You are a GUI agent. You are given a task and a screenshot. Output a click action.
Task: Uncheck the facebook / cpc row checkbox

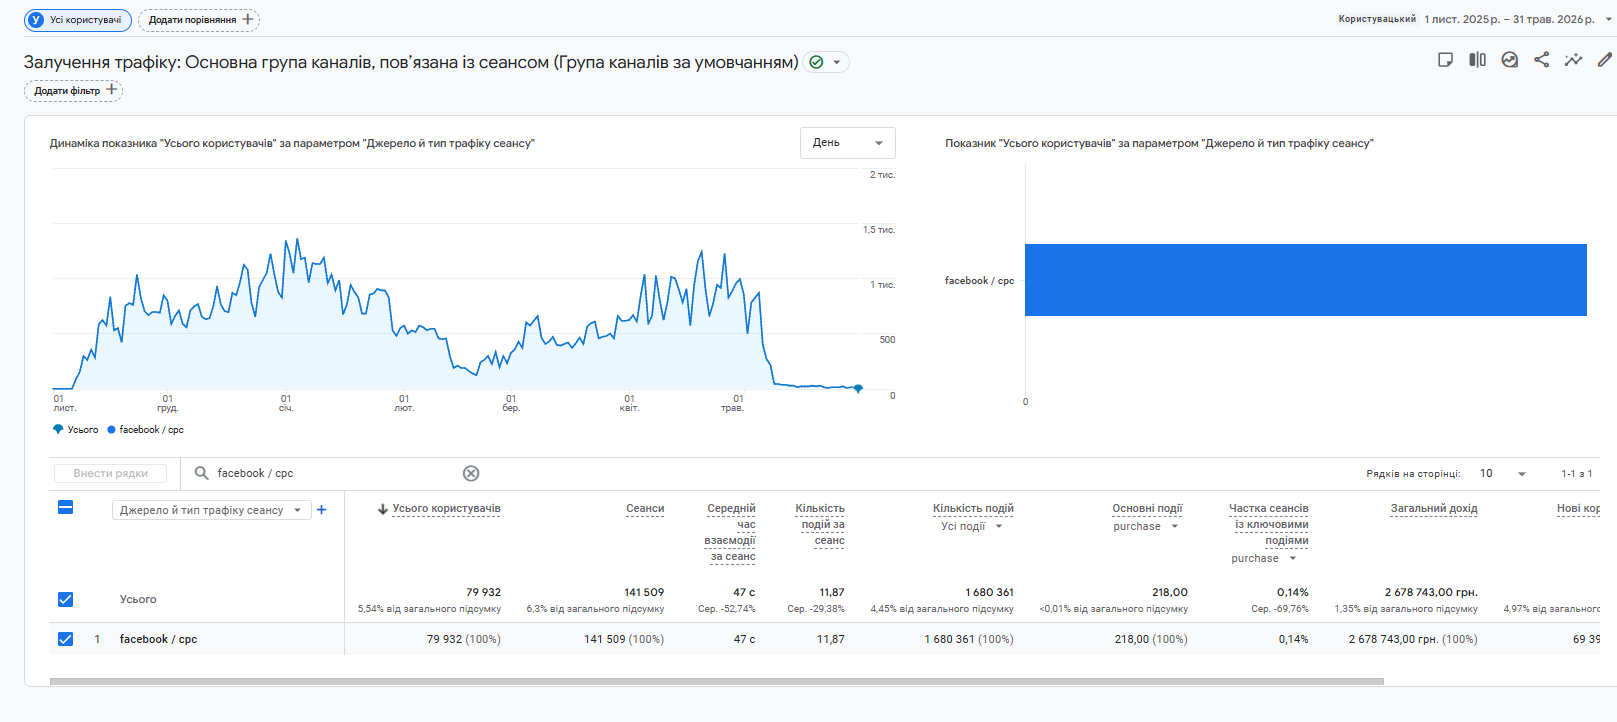65,639
